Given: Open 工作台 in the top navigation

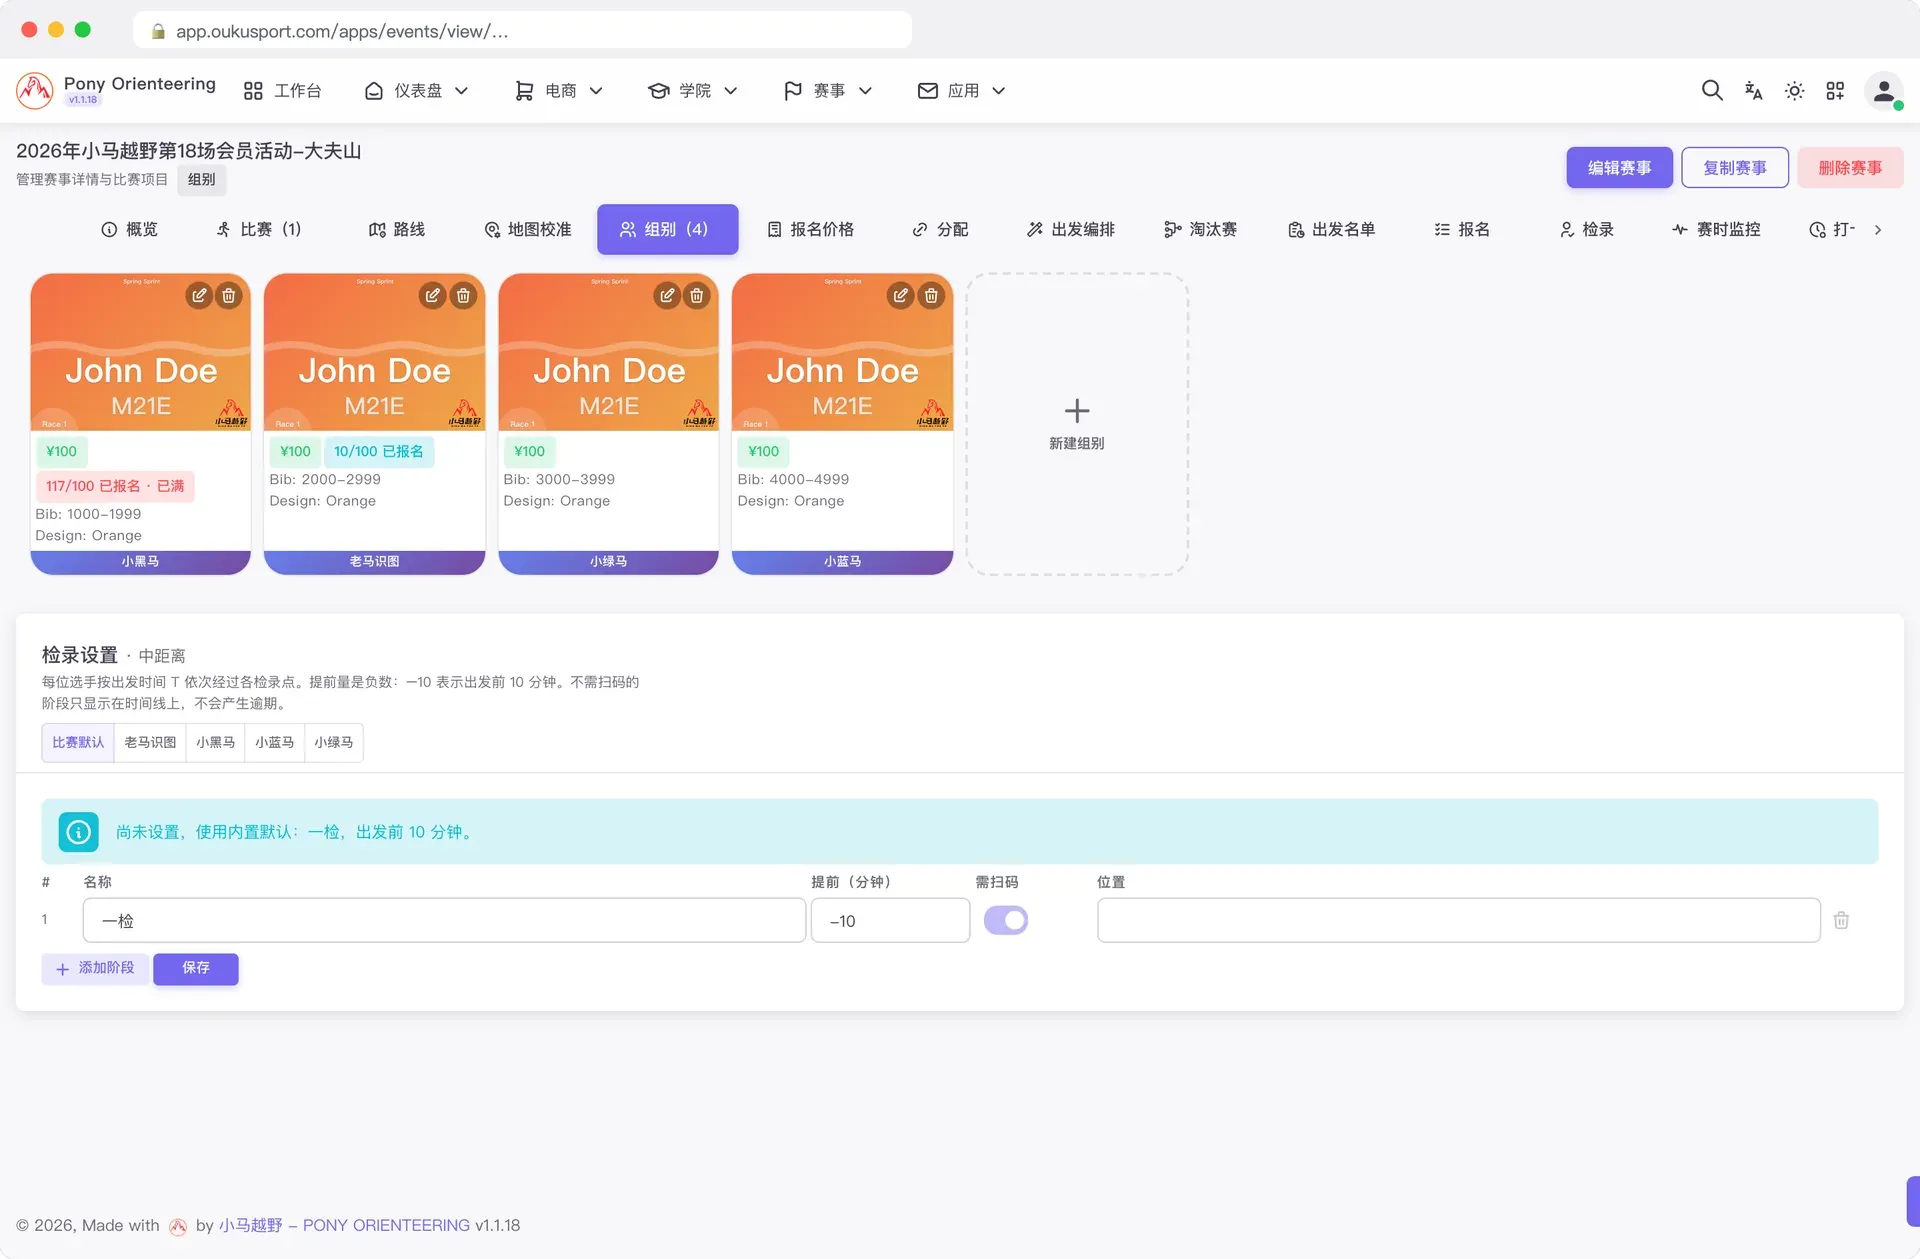Looking at the screenshot, I should click(x=283, y=91).
